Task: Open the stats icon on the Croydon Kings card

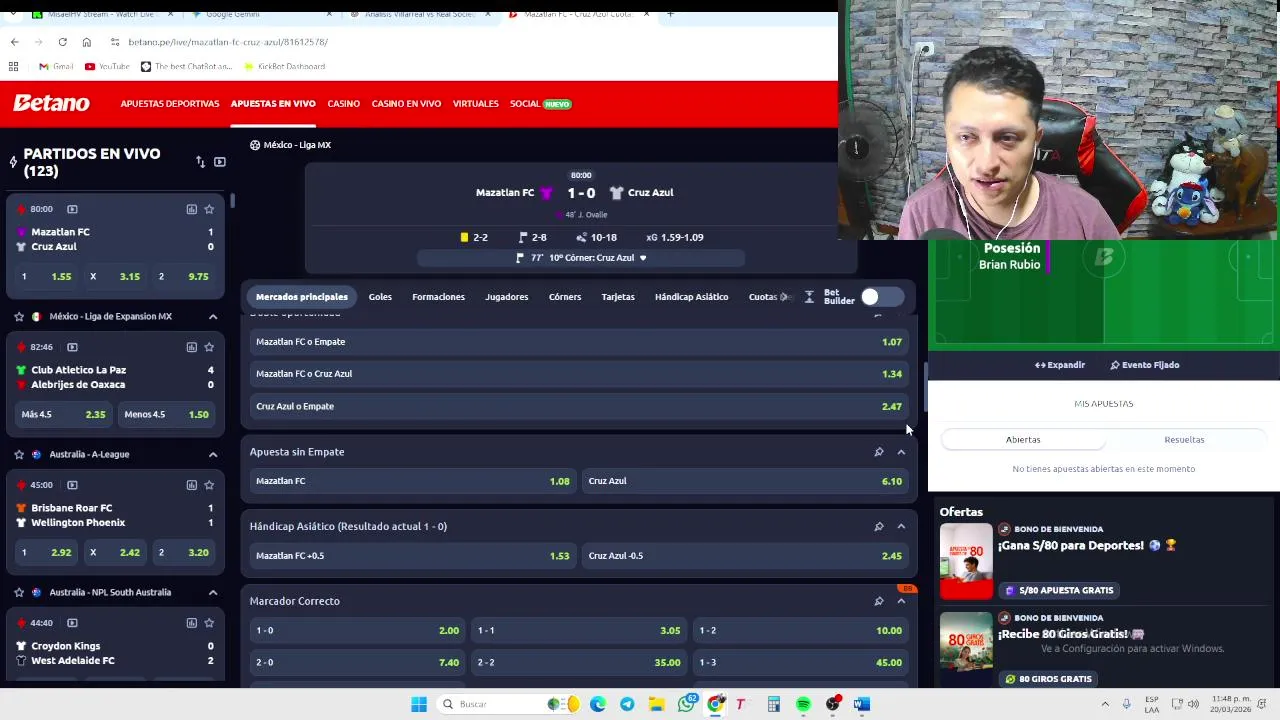Action: (191, 623)
